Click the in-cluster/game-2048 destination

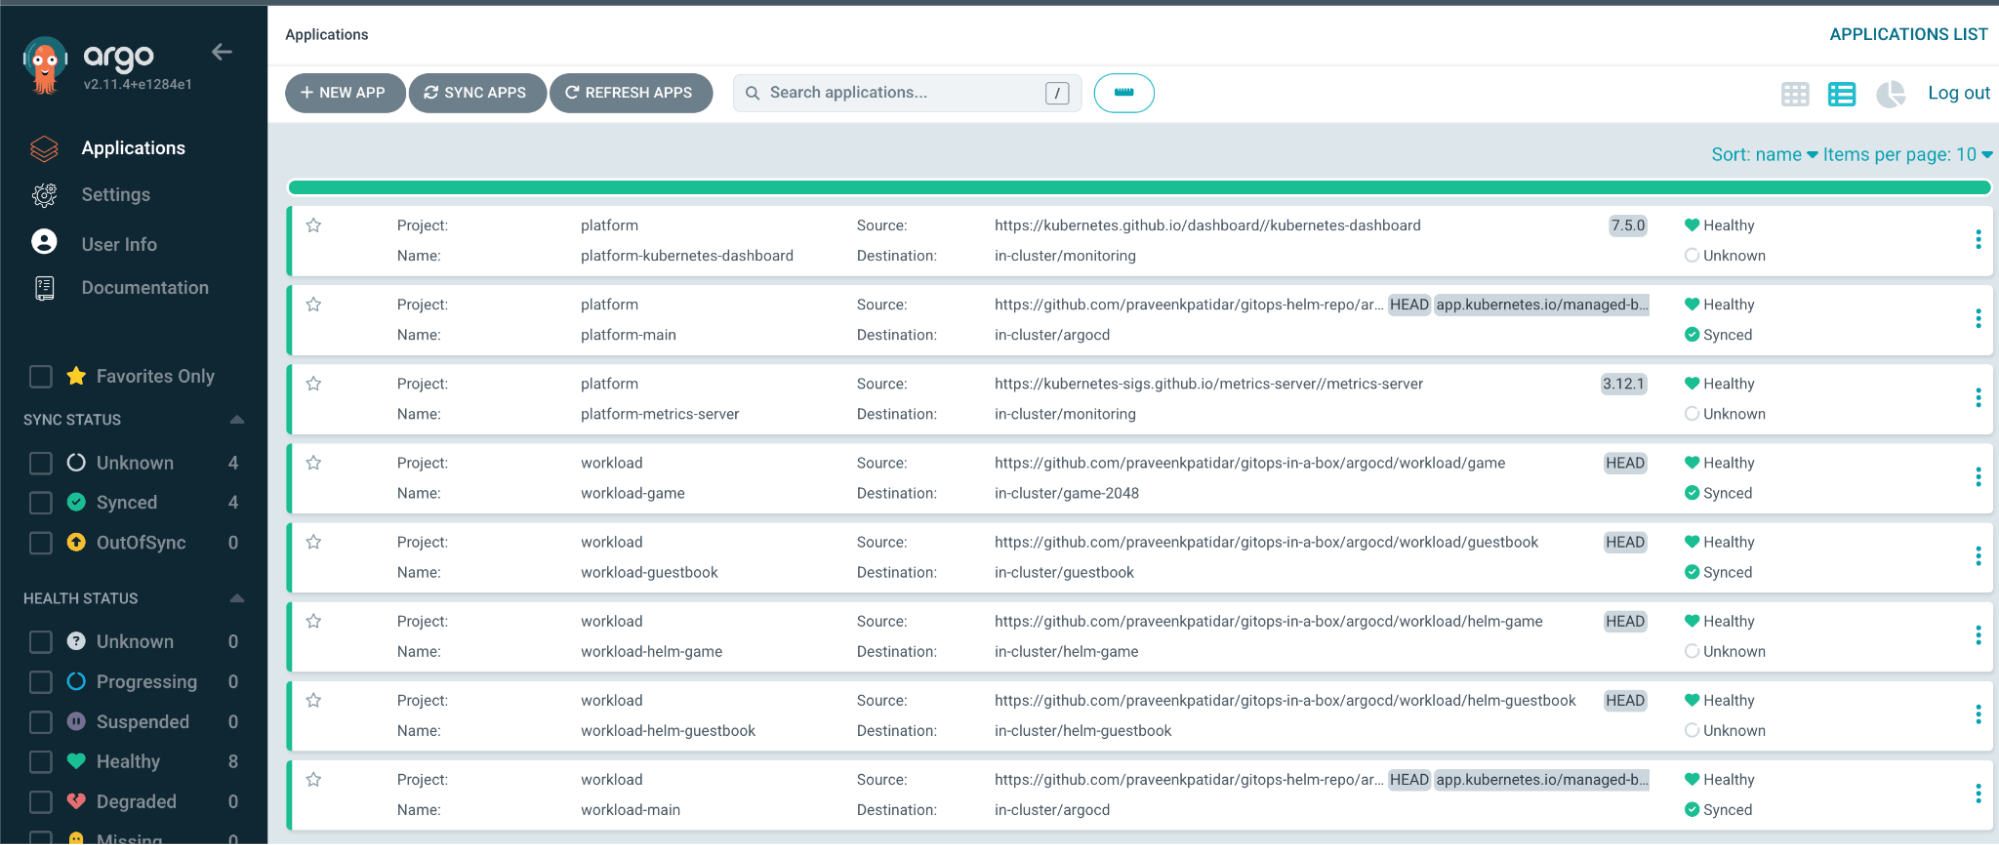1066,493
